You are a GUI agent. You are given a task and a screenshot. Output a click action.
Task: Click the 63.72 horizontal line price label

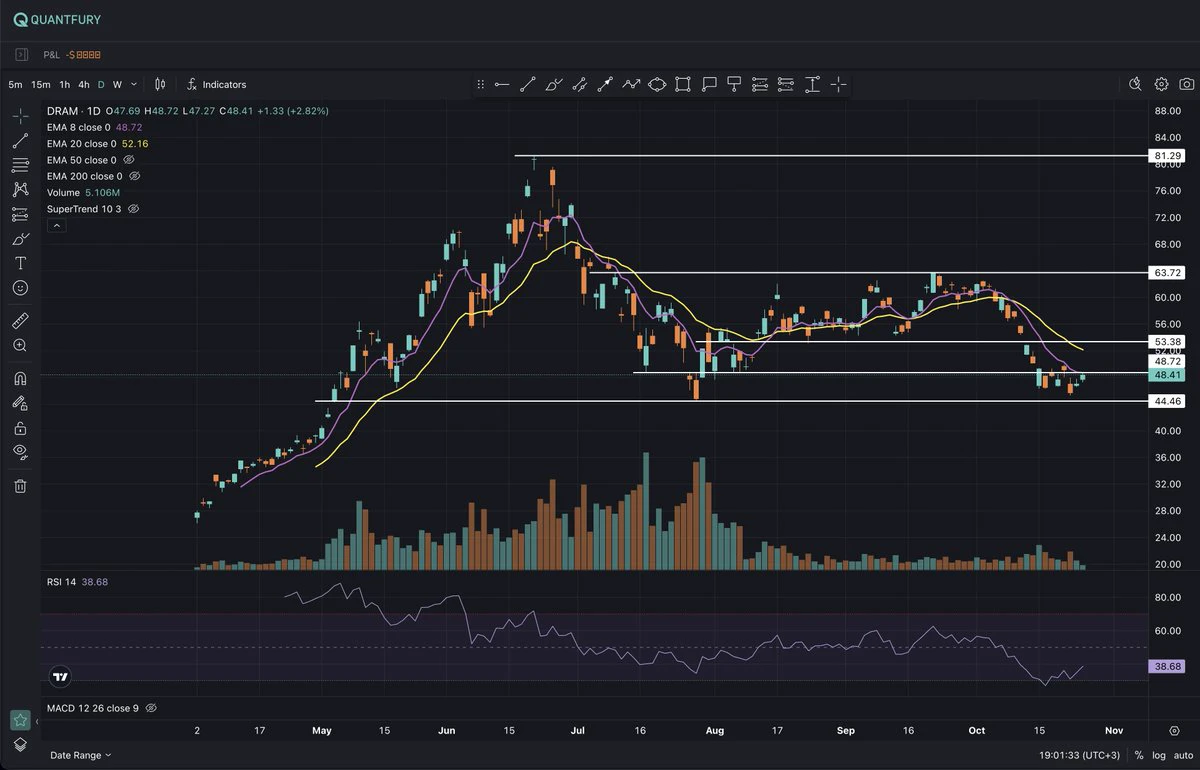click(1167, 272)
